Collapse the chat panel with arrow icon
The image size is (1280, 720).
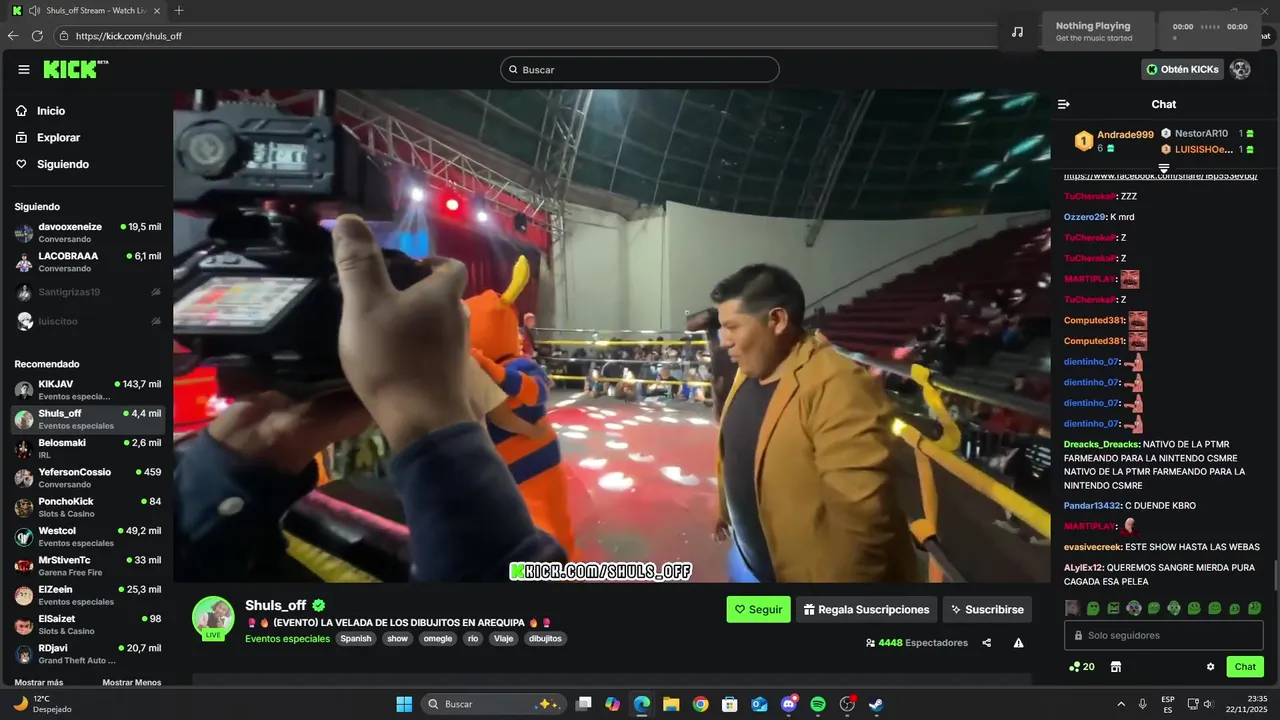(x=1064, y=104)
